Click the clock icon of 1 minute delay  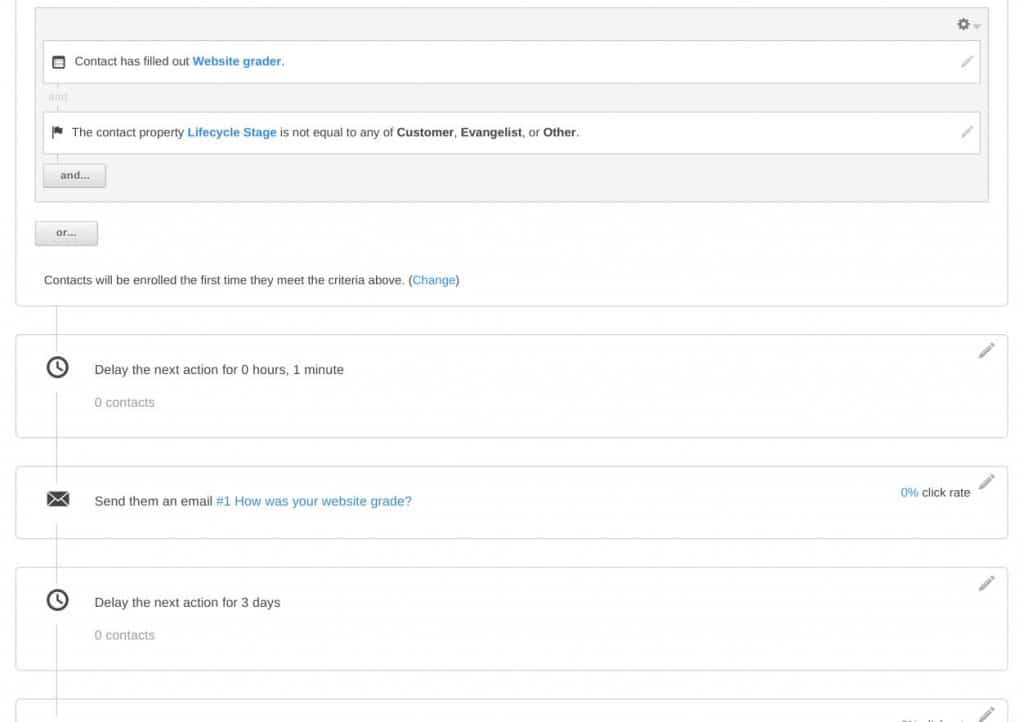coord(57,368)
